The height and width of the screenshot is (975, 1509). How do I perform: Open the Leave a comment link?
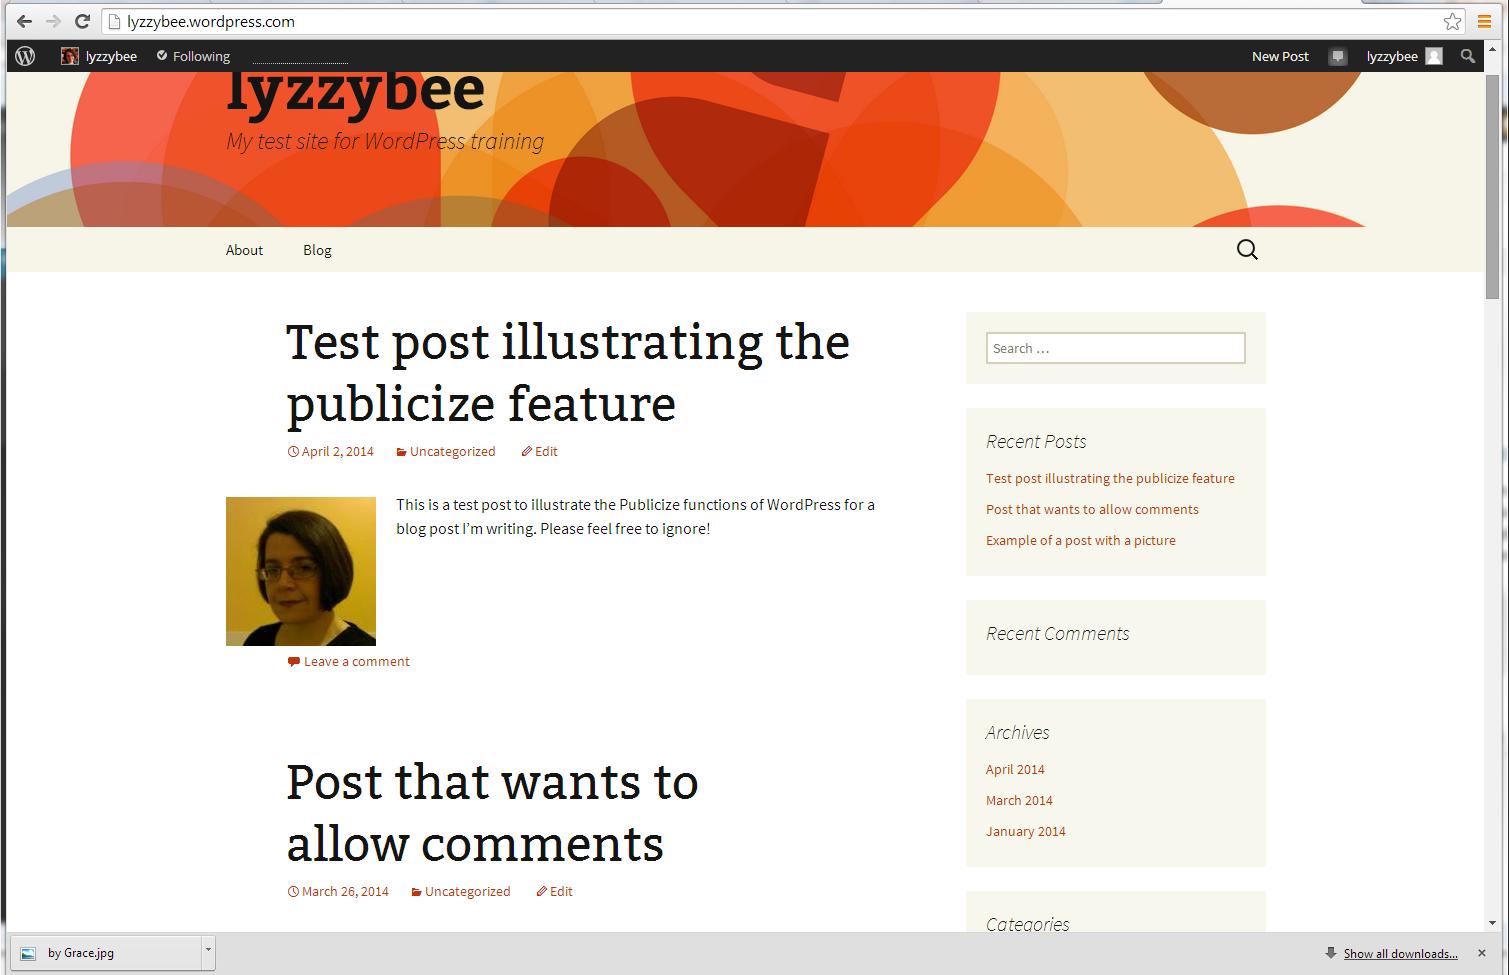pos(356,661)
